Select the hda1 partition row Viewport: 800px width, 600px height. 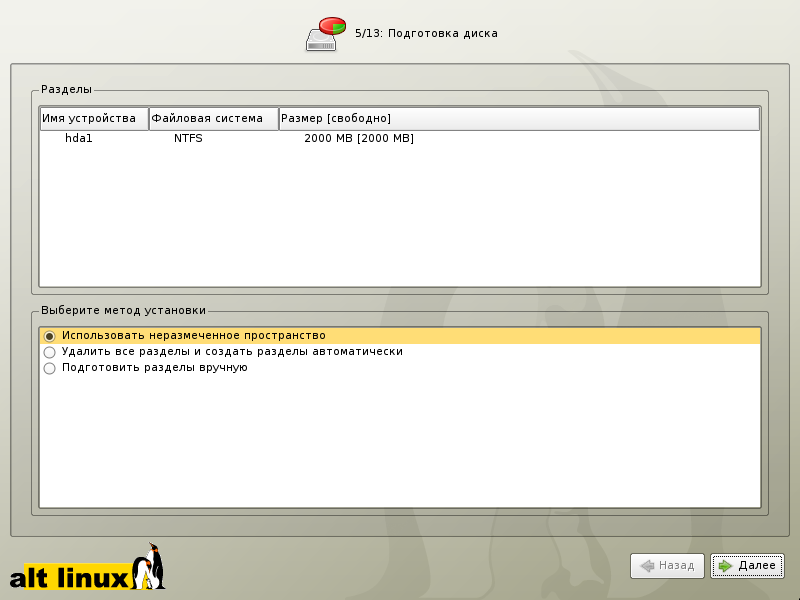(79, 138)
